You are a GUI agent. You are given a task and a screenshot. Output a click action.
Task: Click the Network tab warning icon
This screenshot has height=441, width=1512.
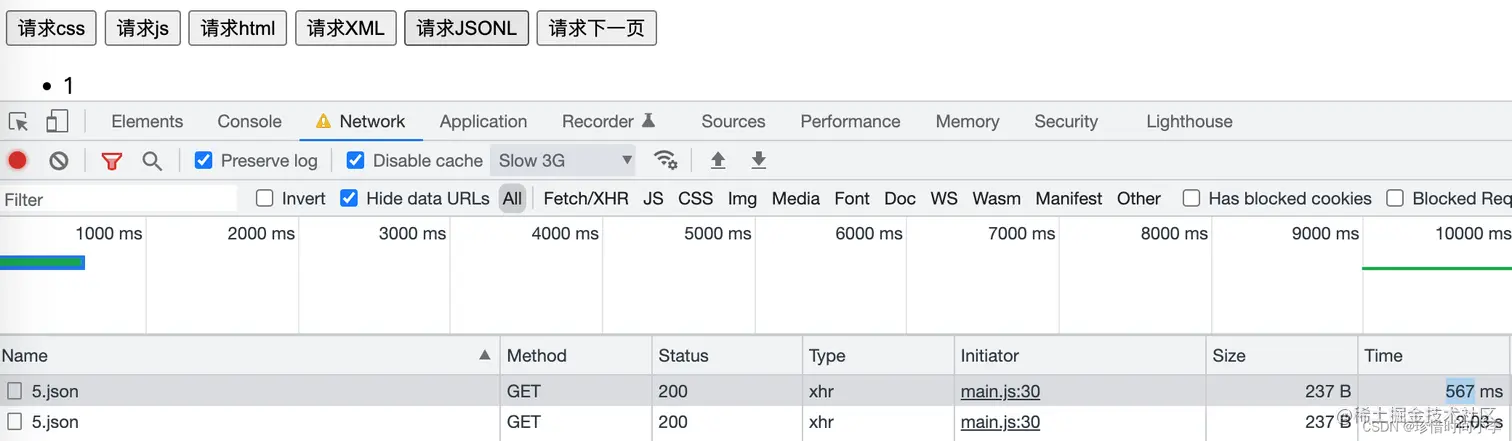tap(323, 122)
